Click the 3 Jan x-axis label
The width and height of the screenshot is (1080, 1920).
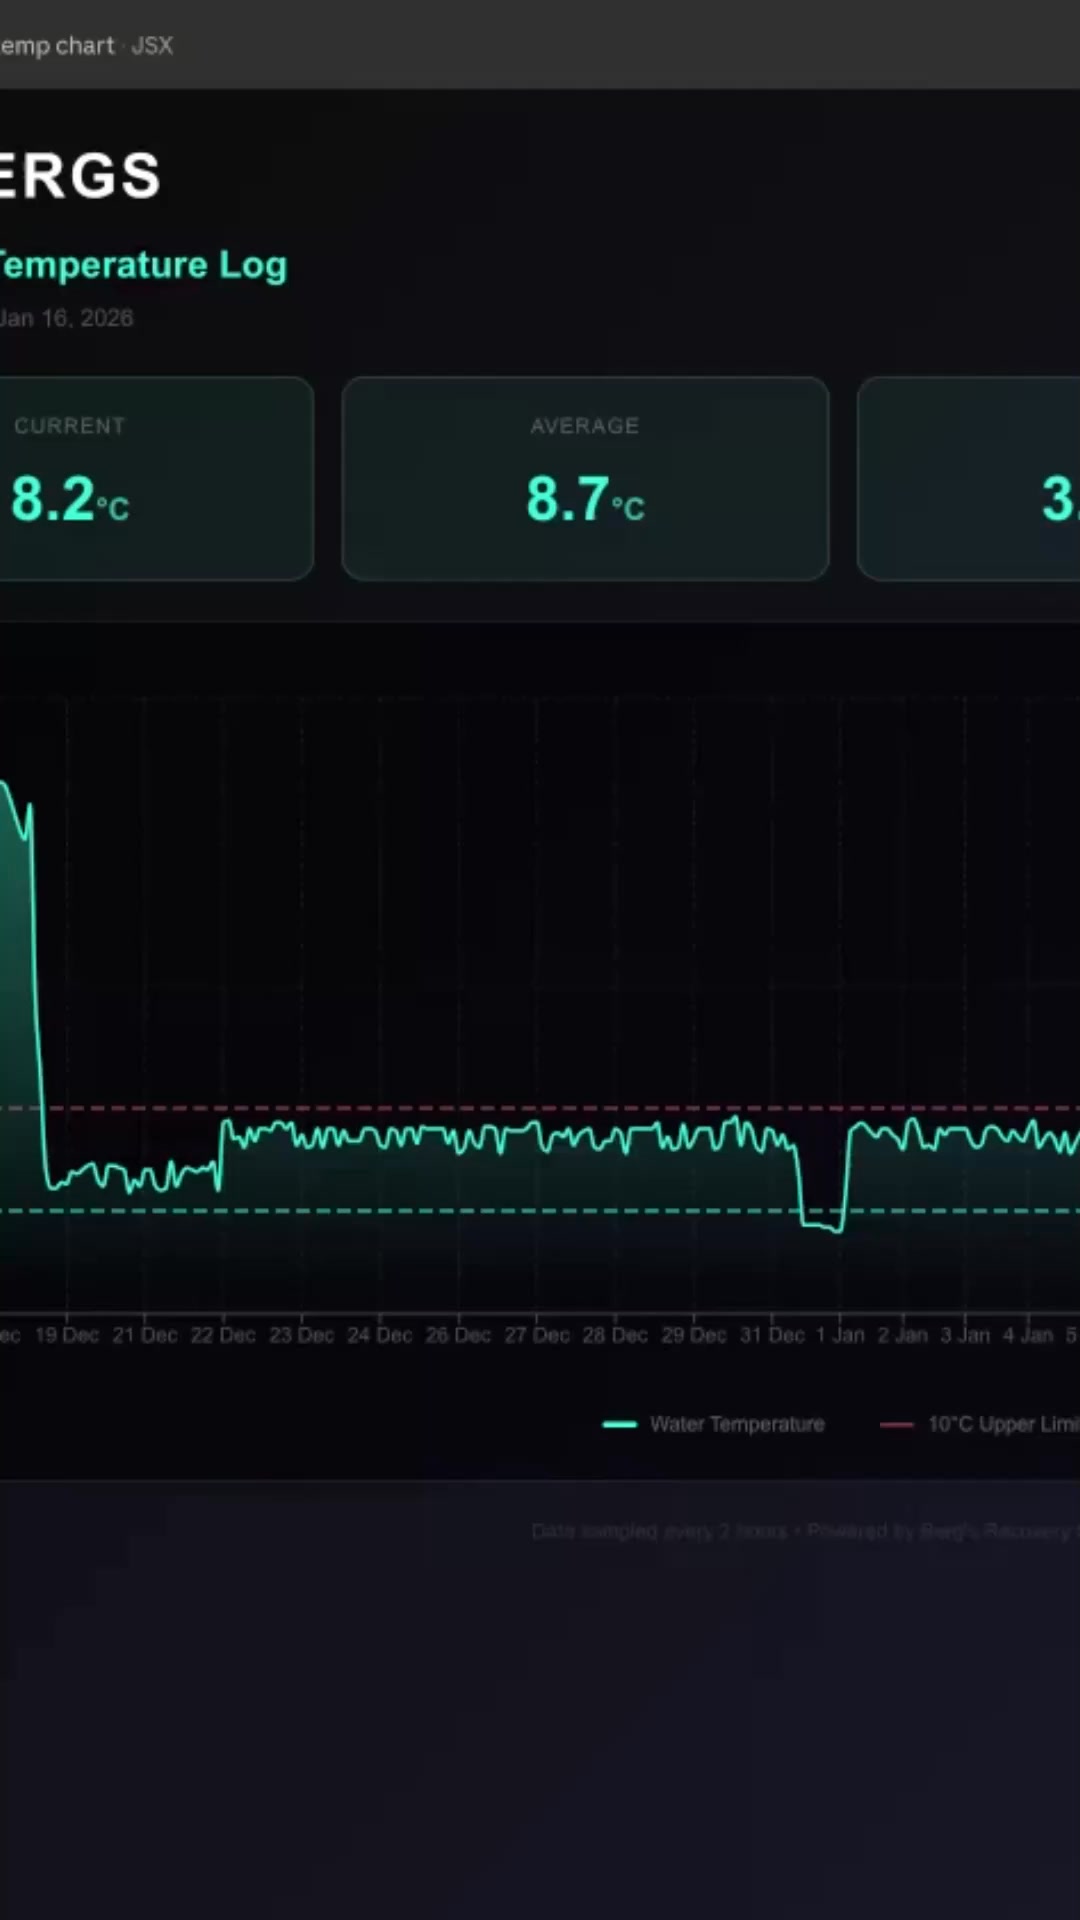pos(965,1335)
